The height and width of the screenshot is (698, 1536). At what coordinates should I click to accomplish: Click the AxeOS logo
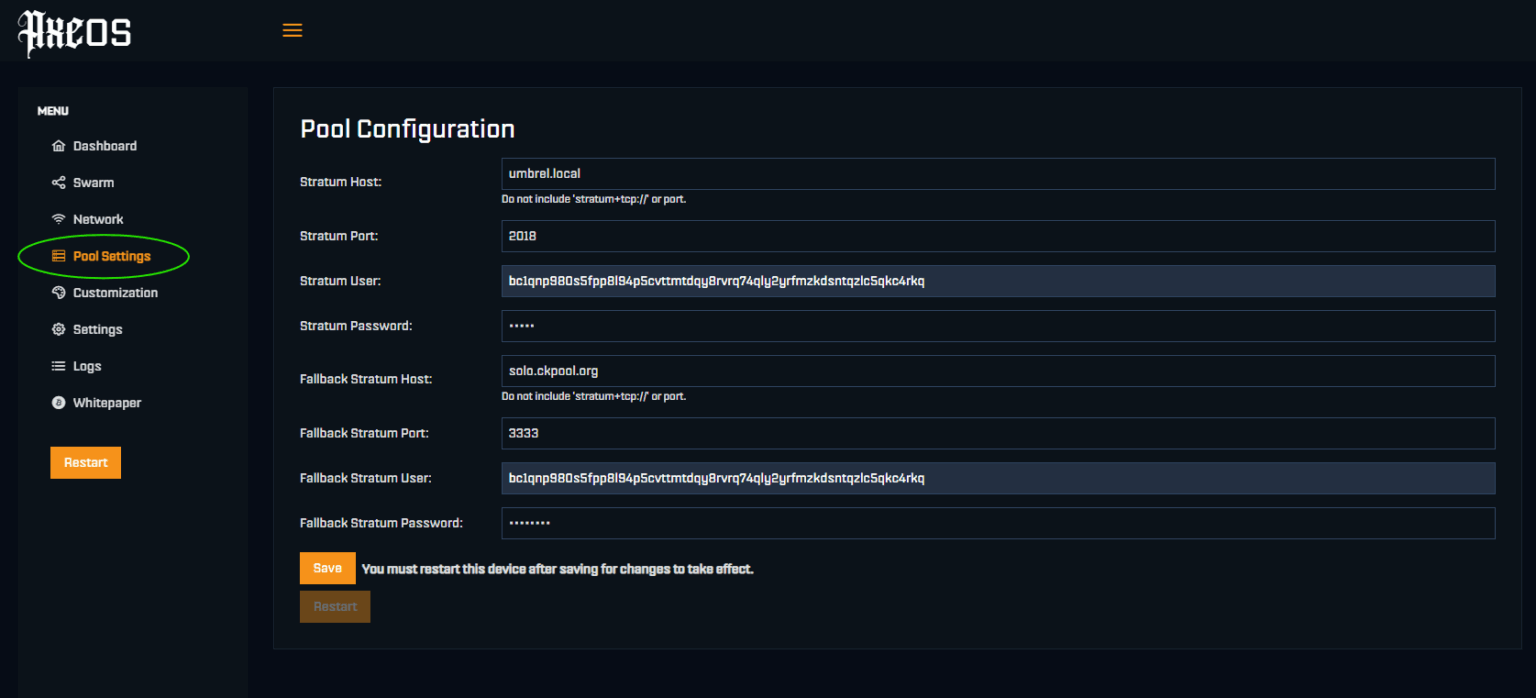(x=74, y=33)
